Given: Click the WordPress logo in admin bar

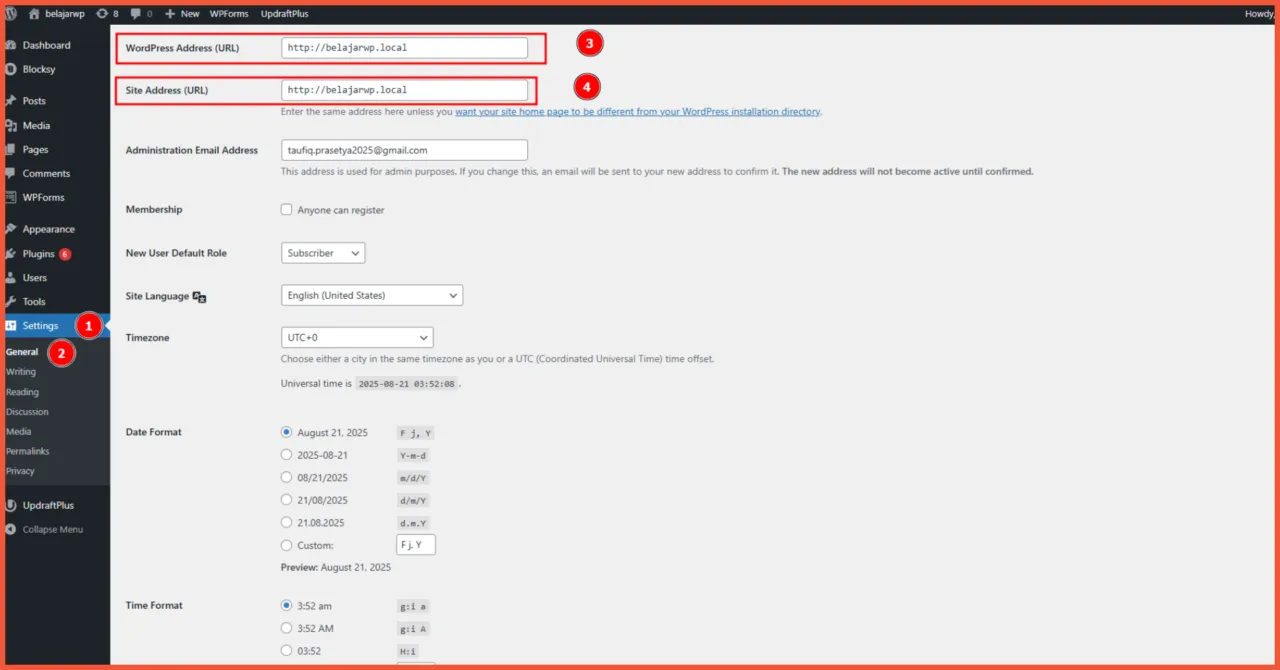Looking at the screenshot, I should pos(11,14).
